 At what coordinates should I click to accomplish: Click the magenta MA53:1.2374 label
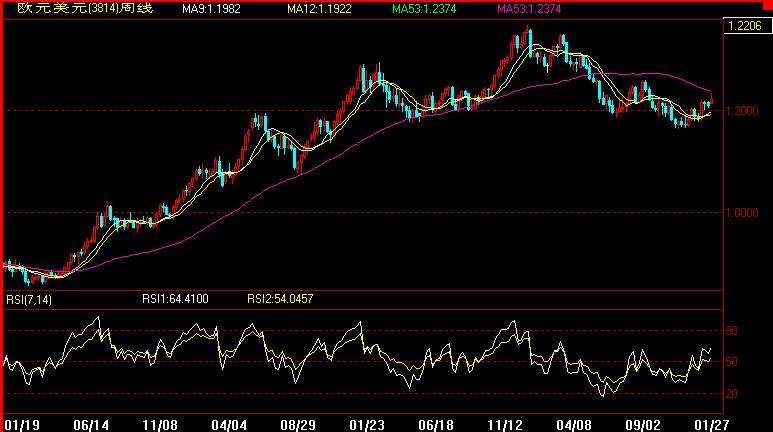tap(529, 9)
